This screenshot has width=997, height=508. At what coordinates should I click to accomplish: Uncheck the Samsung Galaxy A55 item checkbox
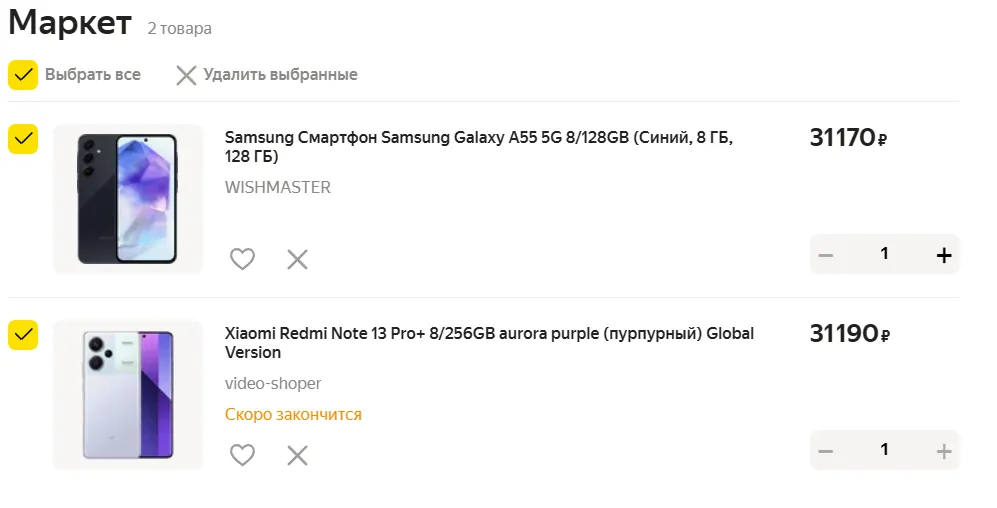click(23, 139)
